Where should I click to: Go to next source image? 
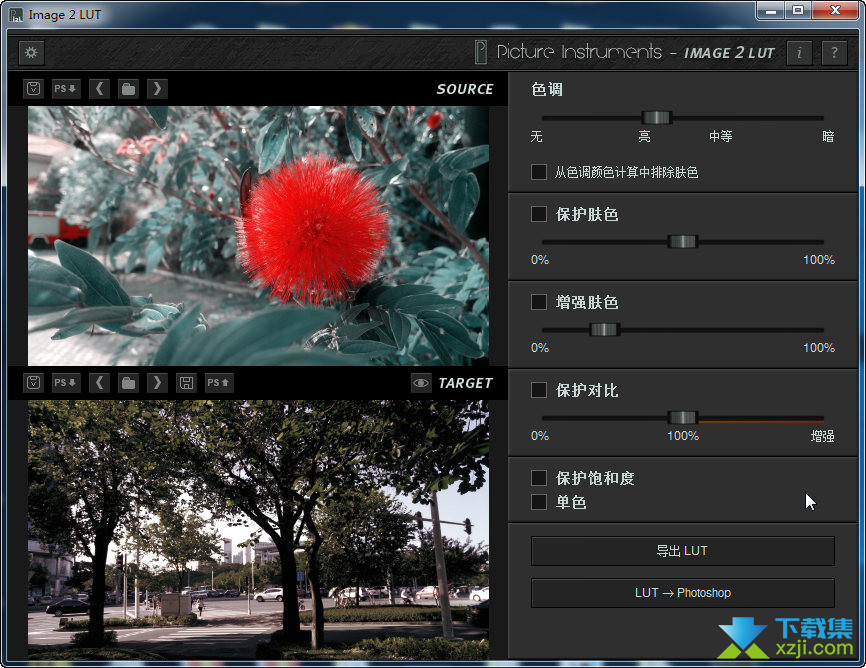click(x=157, y=88)
